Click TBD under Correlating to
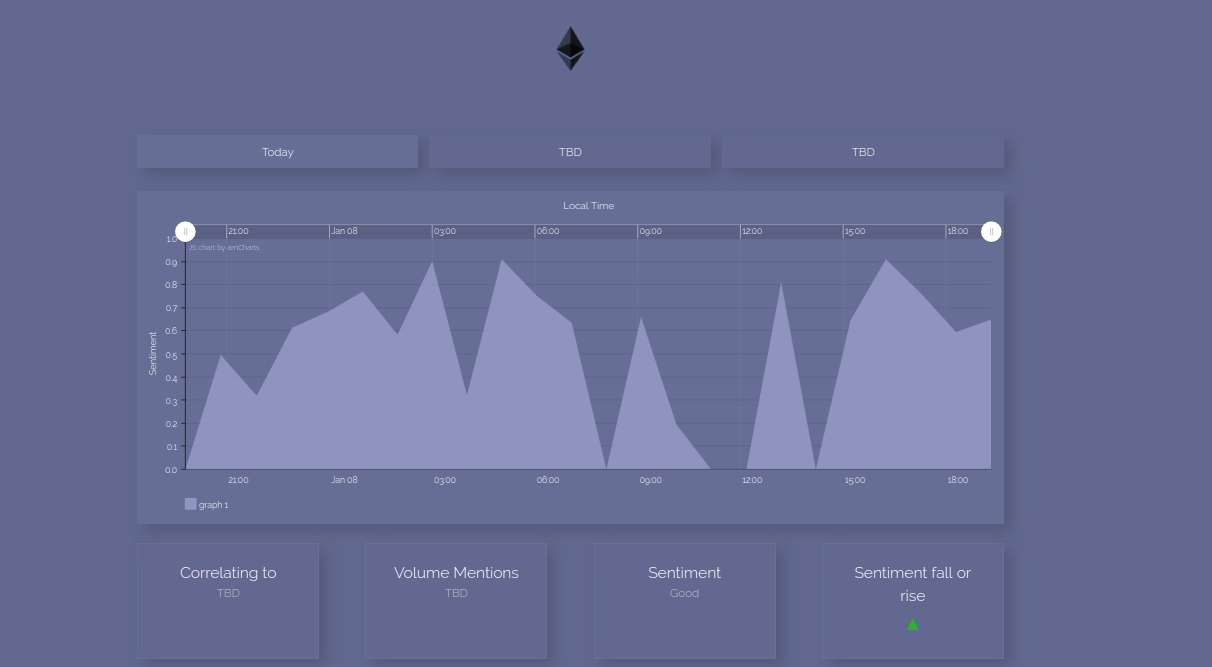Image resolution: width=1212 pixels, height=667 pixels. [x=228, y=593]
